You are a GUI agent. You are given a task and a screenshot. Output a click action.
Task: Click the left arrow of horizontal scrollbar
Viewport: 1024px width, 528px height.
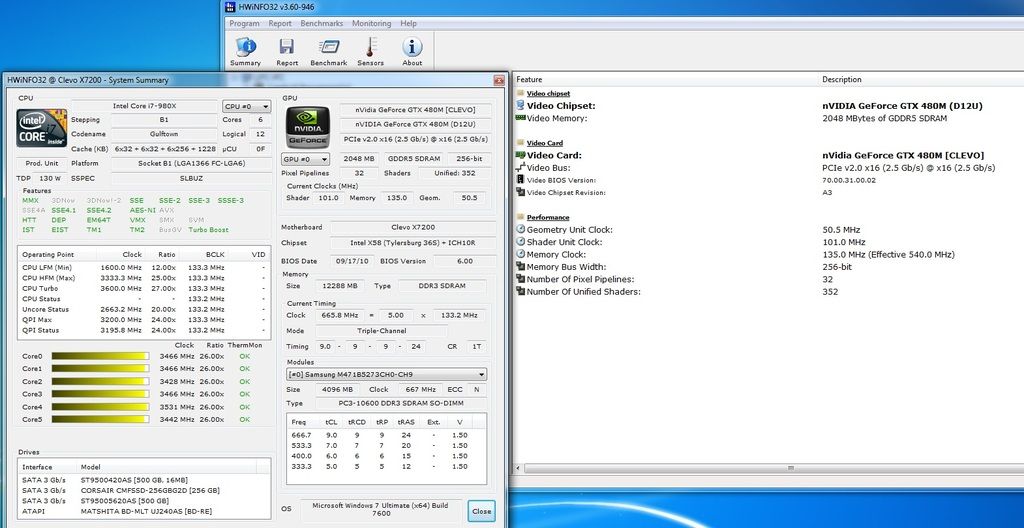(519, 468)
